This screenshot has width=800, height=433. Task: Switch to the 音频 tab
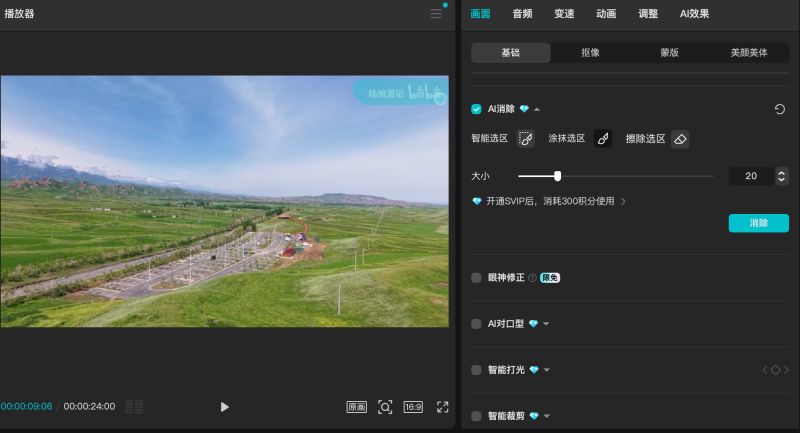(522, 14)
